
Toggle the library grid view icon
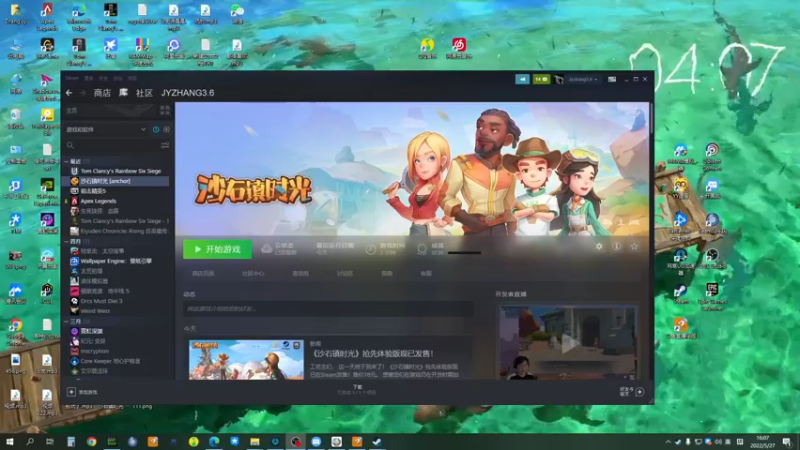click(x=165, y=110)
